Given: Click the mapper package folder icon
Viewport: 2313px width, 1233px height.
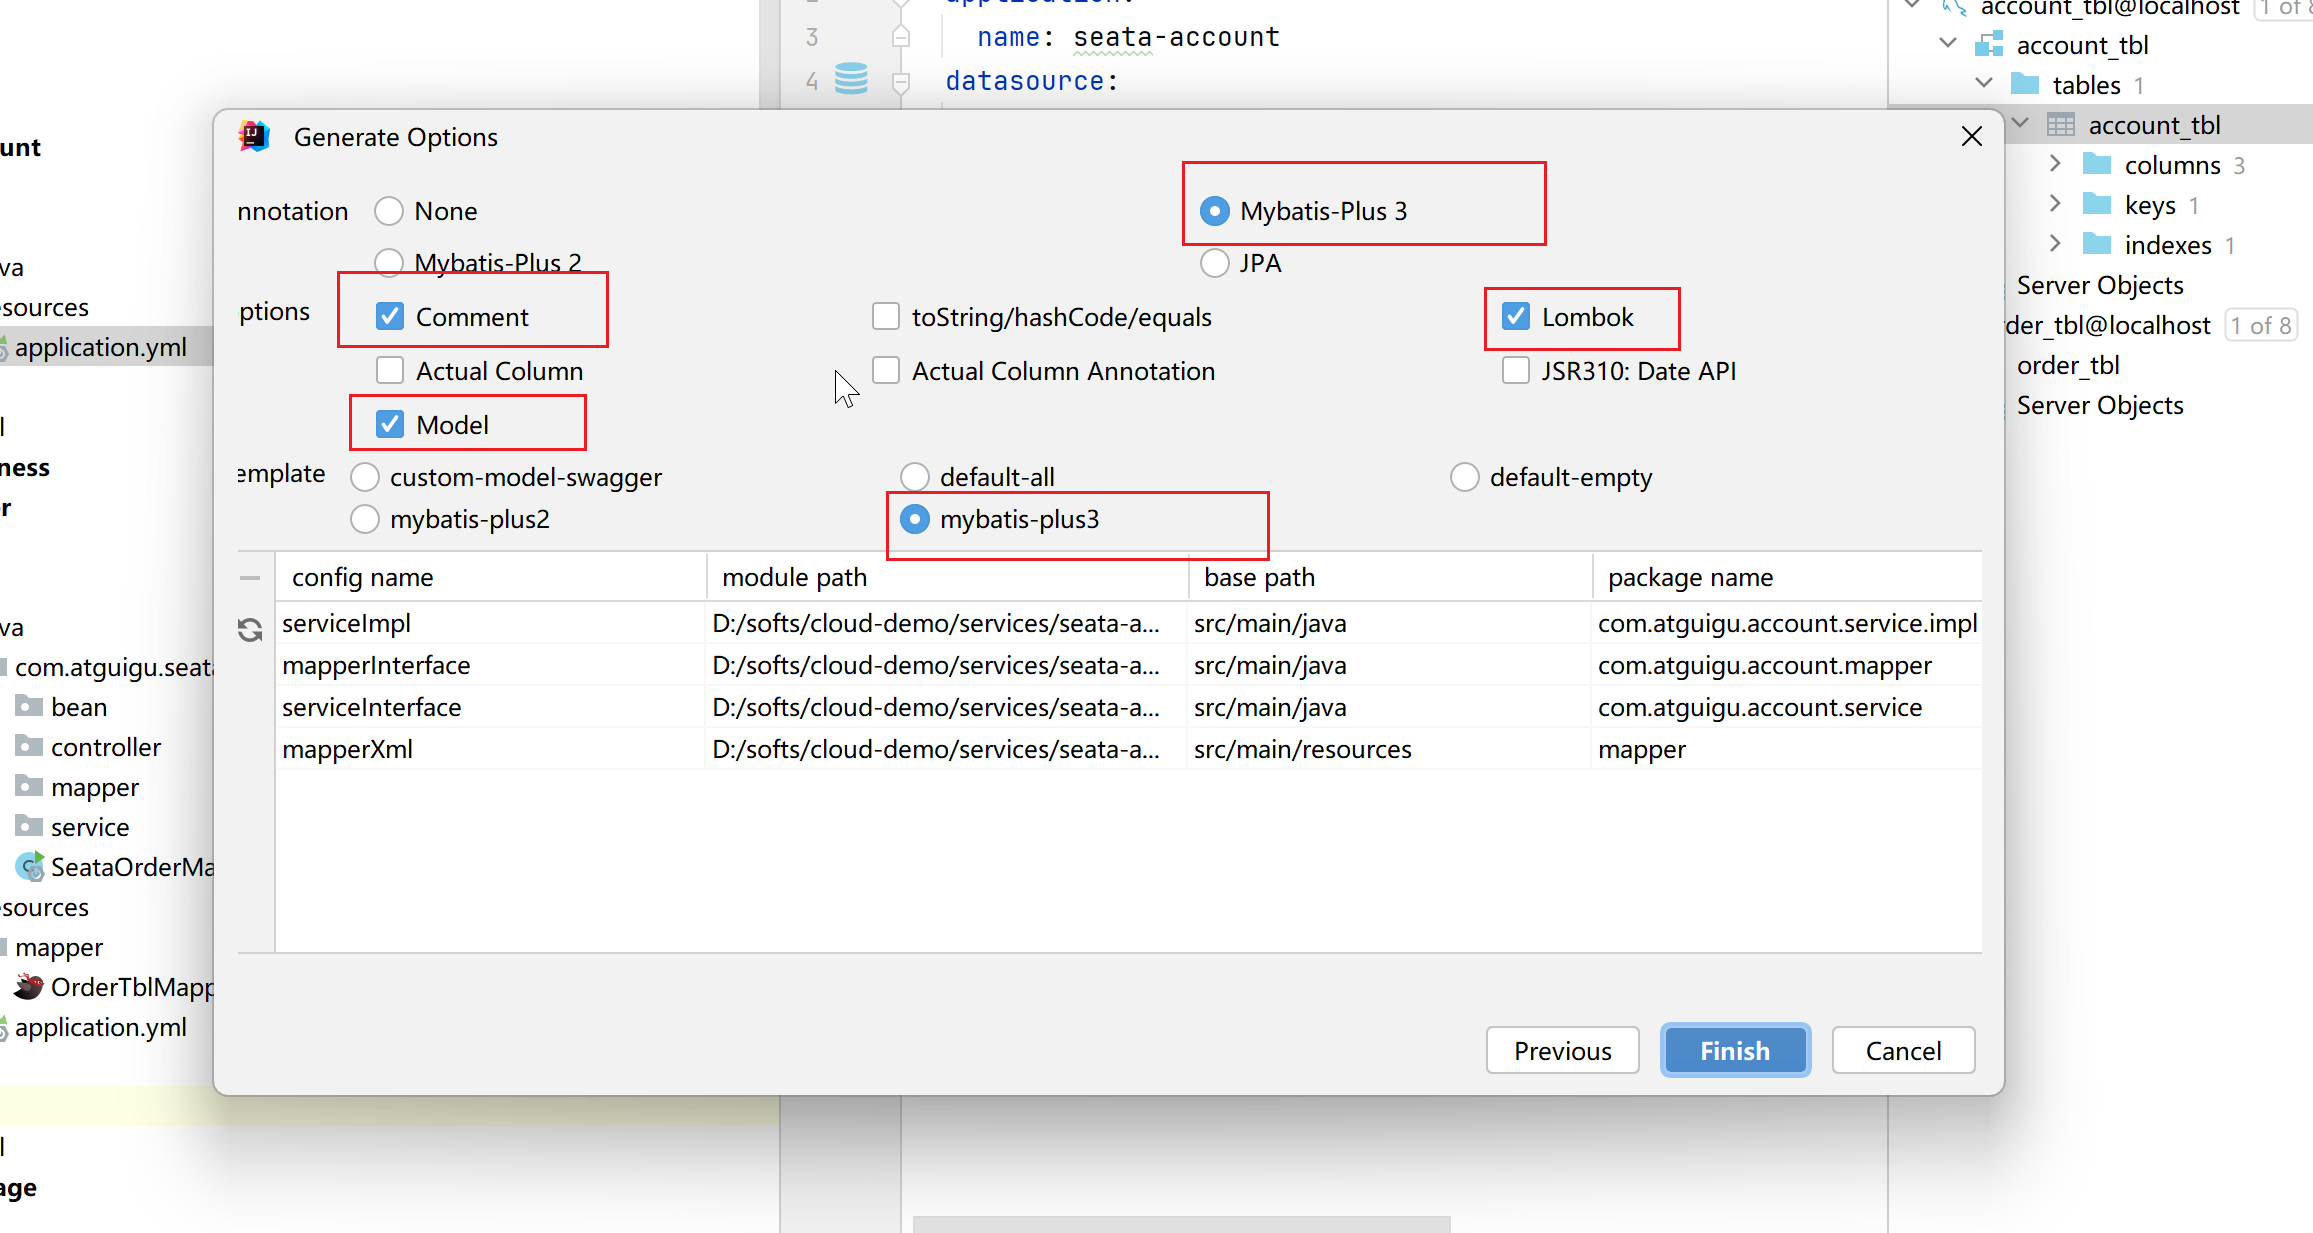Looking at the screenshot, I should [29, 786].
